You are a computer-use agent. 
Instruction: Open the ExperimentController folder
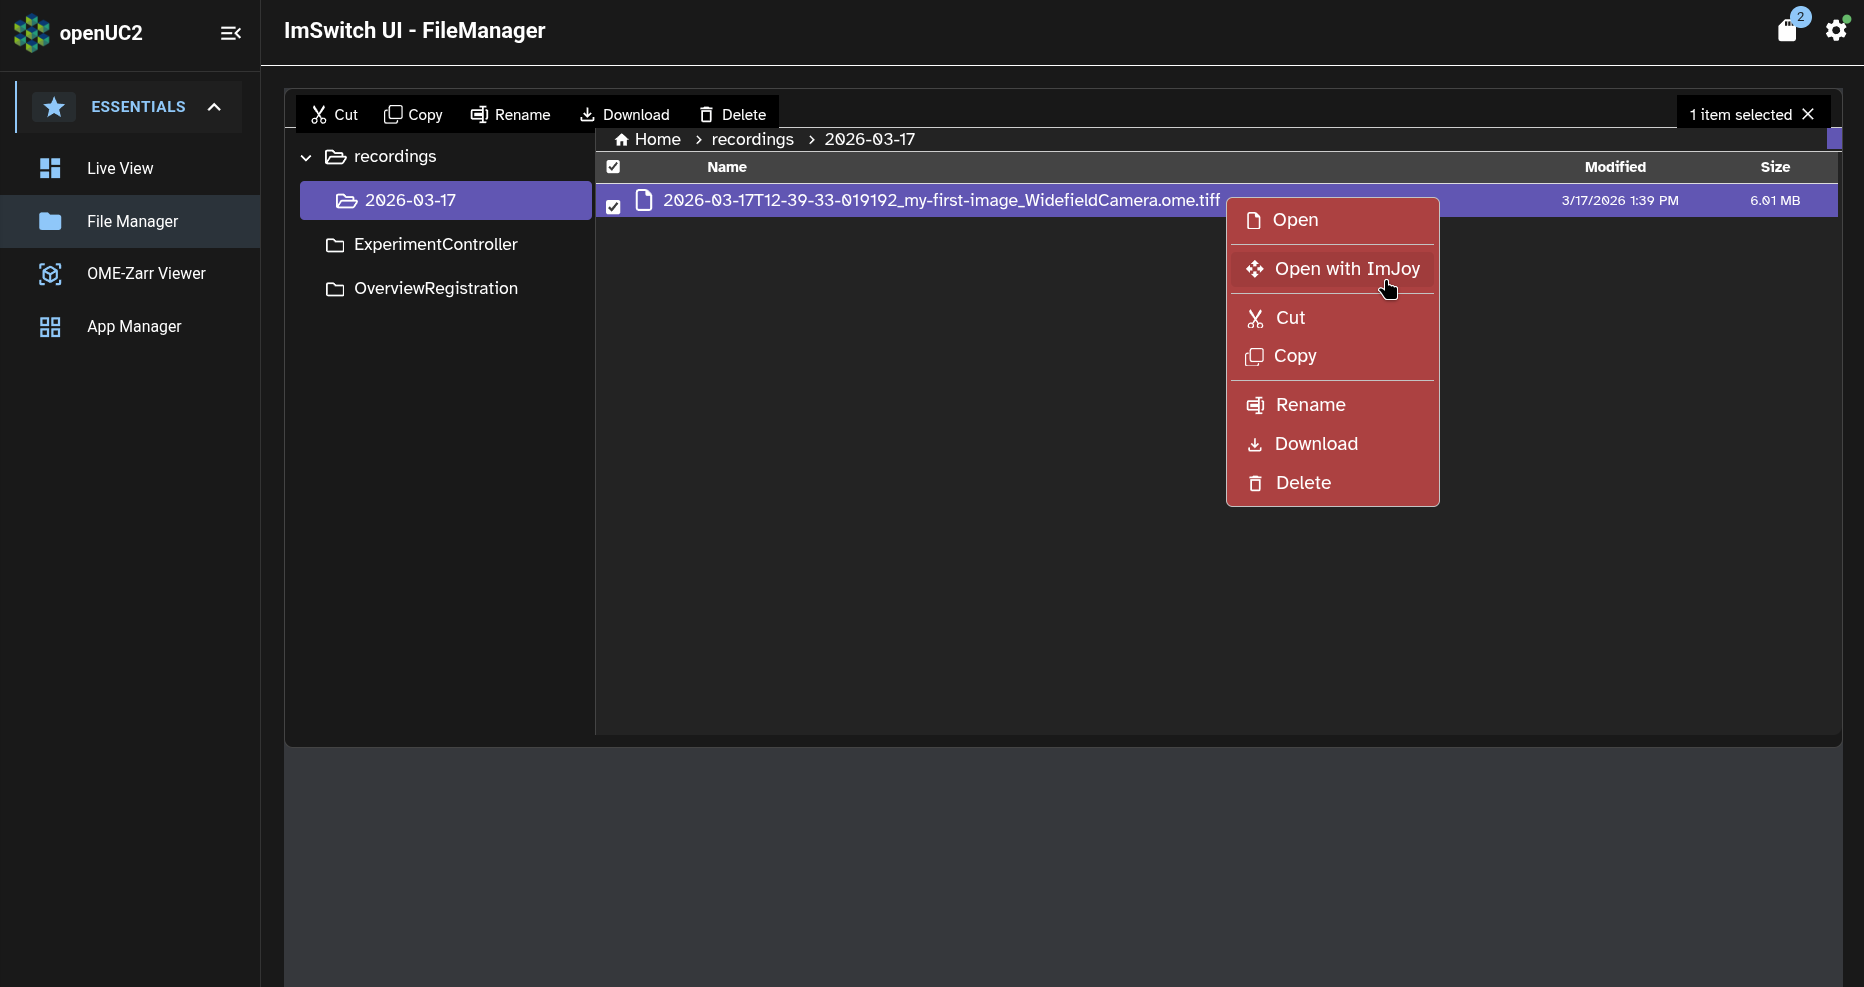pyautogui.click(x=434, y=244)
